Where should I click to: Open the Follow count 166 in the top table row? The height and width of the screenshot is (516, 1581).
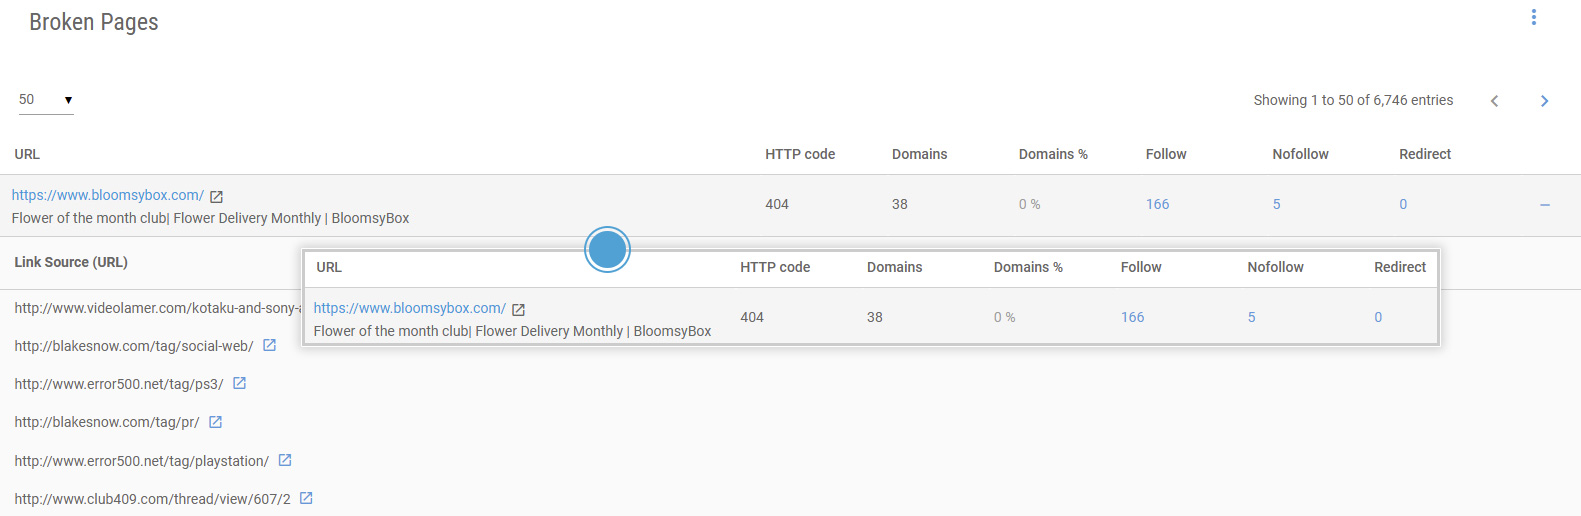[1157, 204]
